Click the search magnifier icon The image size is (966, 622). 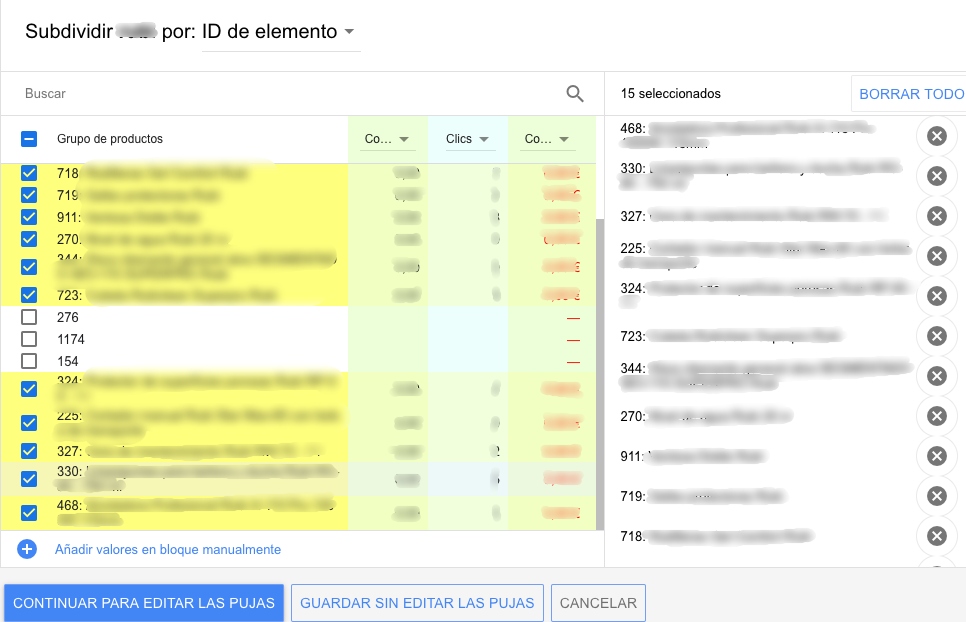[x=575, y=94]
